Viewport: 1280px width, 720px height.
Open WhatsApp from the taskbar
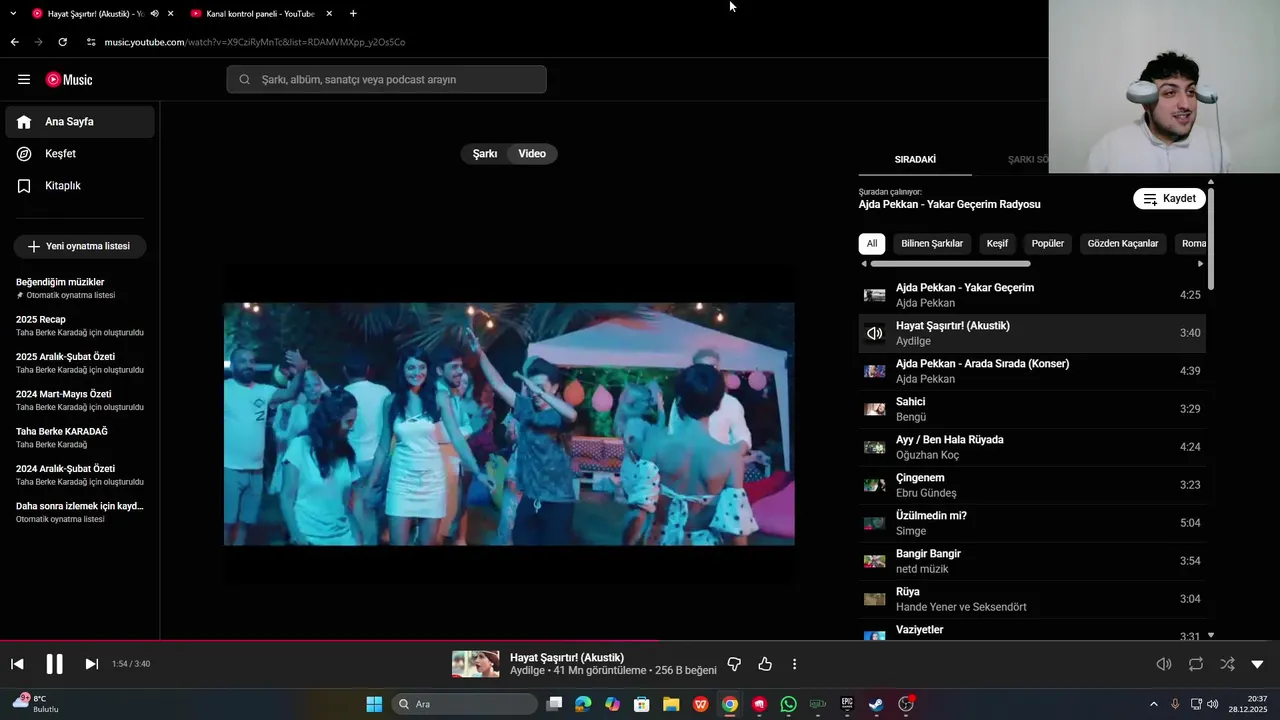789,704
